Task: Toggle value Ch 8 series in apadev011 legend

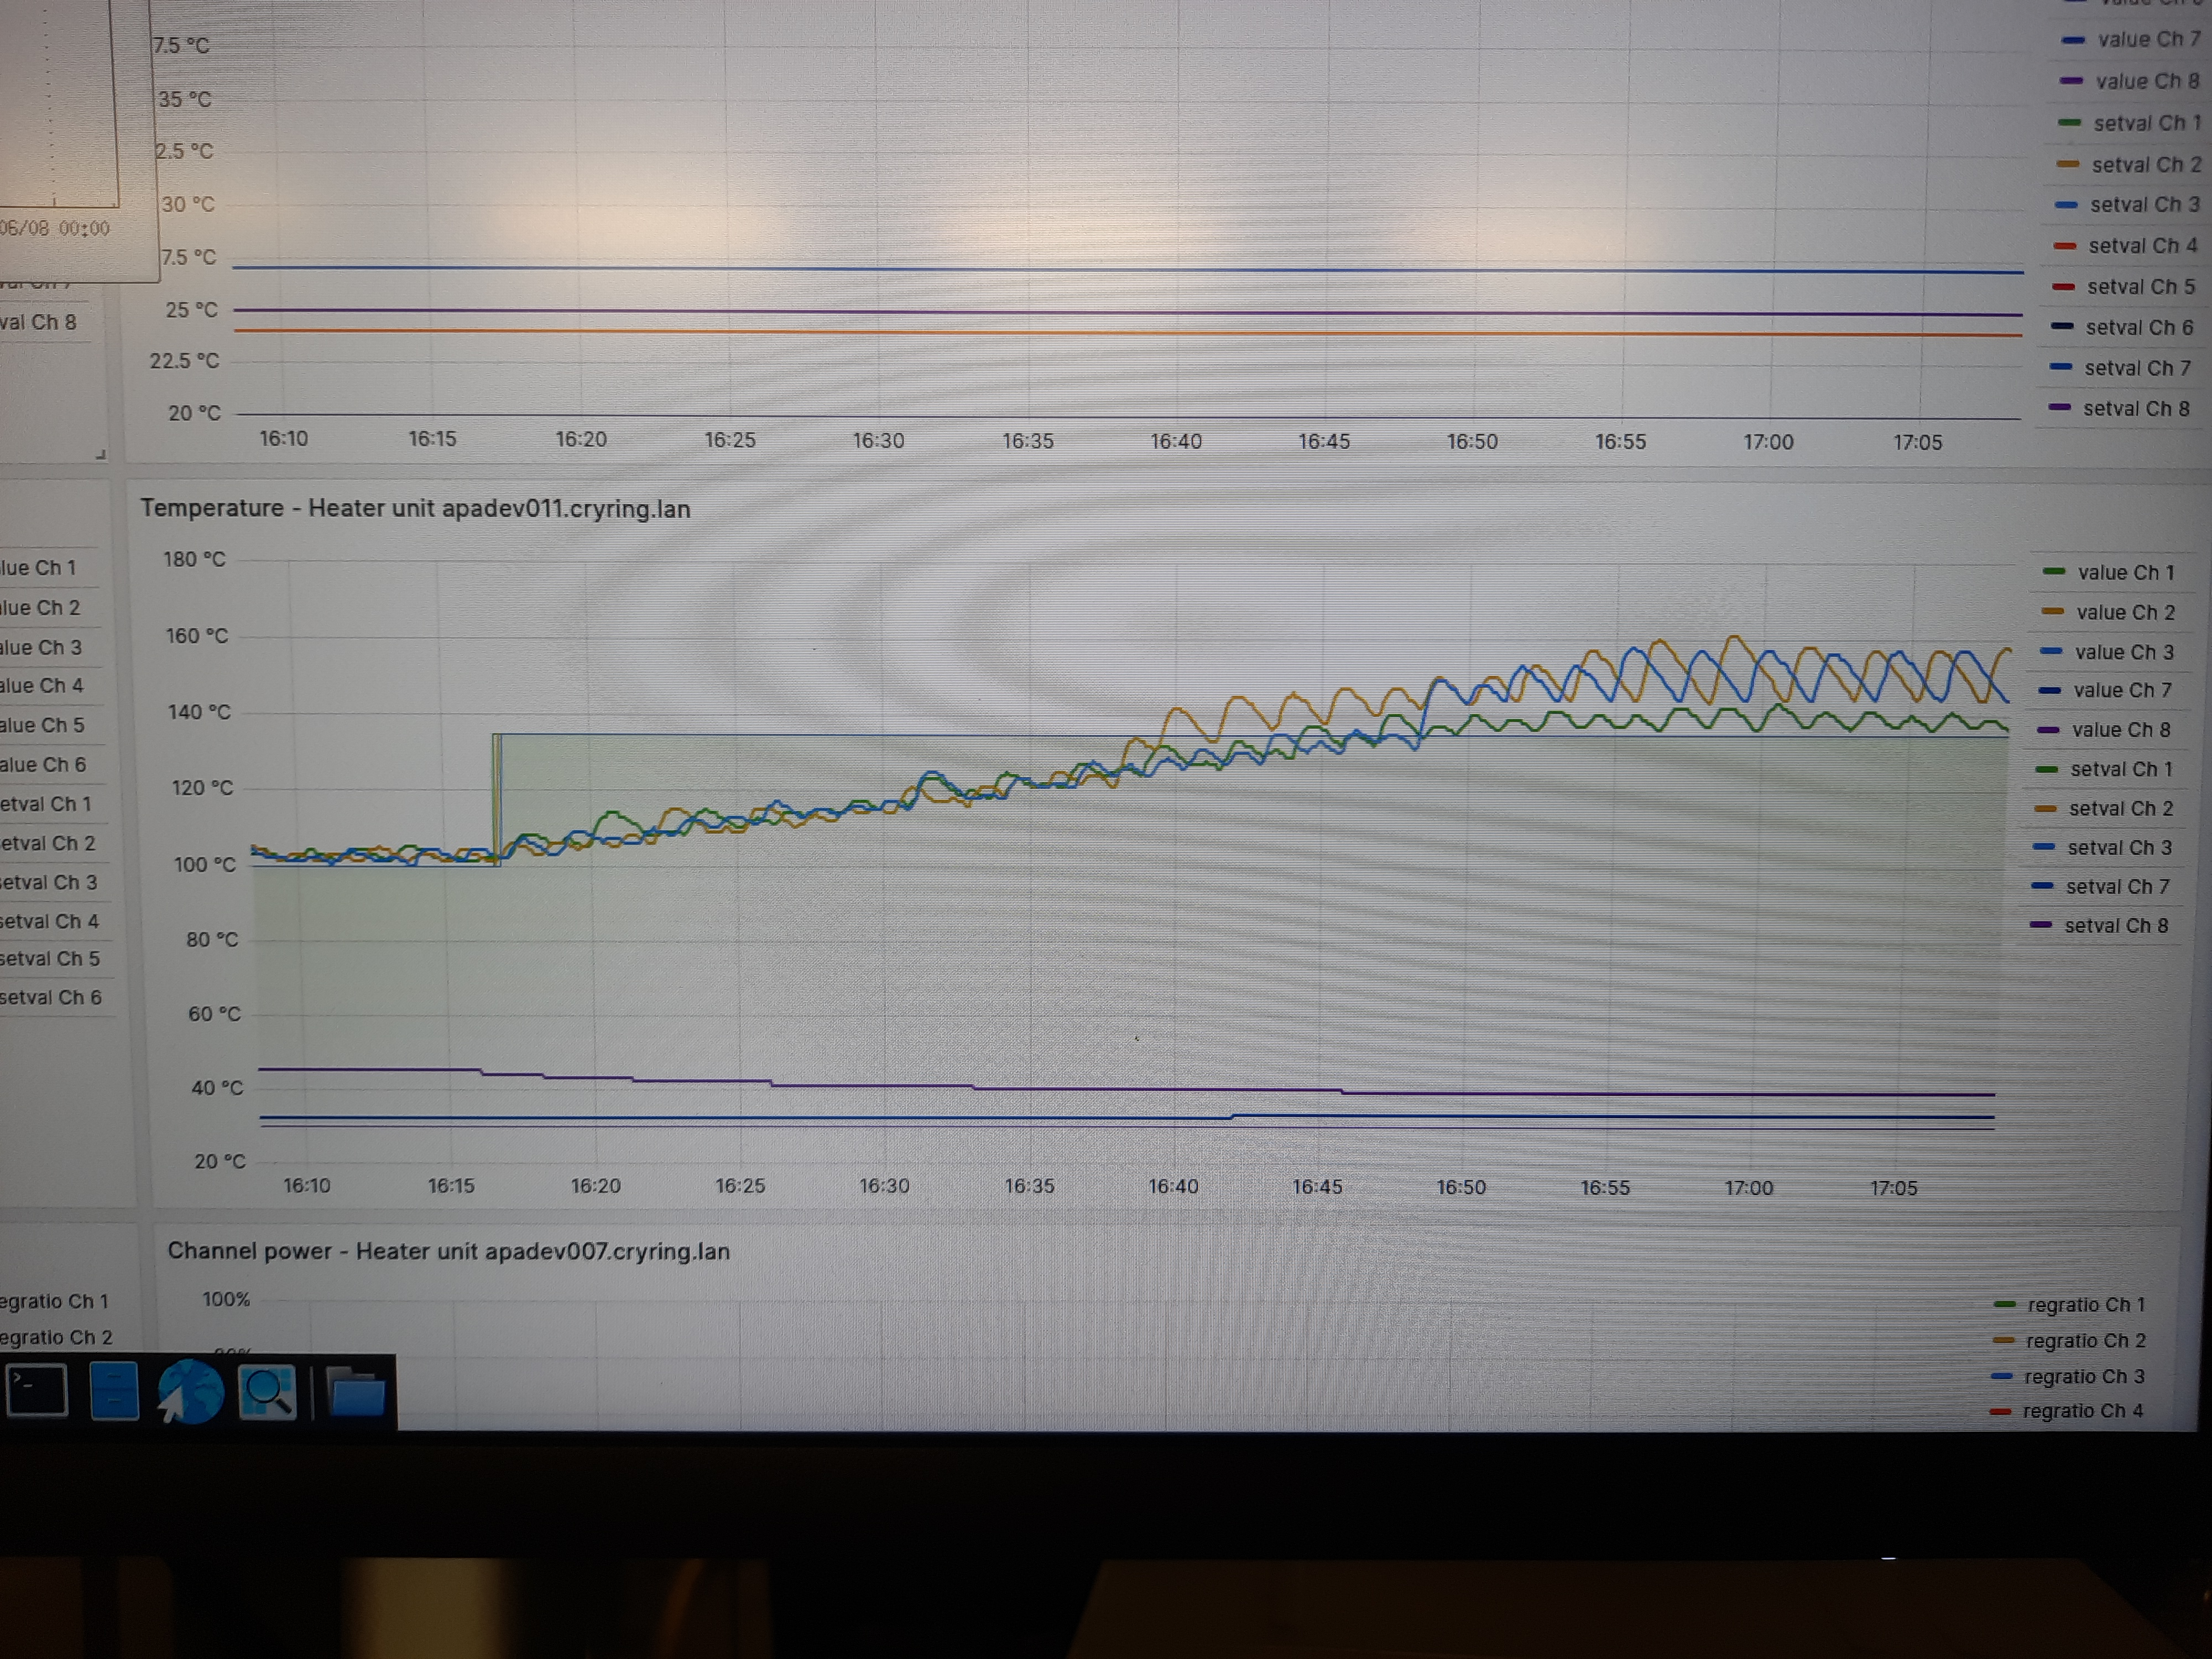Action: pyautogui.click(x=2120, y=730)
